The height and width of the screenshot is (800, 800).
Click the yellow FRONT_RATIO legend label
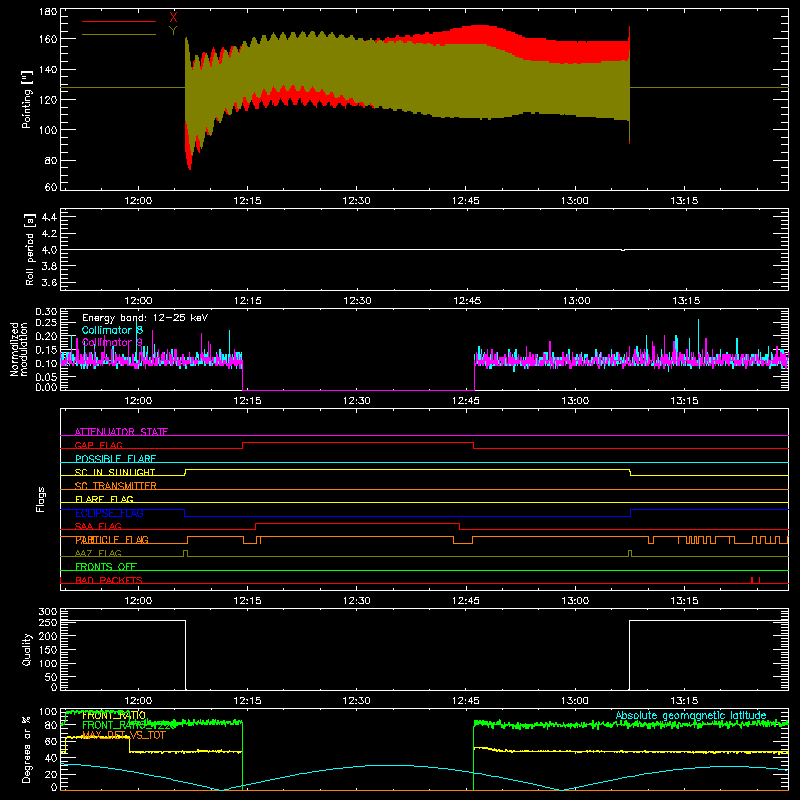click(x=114, y=715)
